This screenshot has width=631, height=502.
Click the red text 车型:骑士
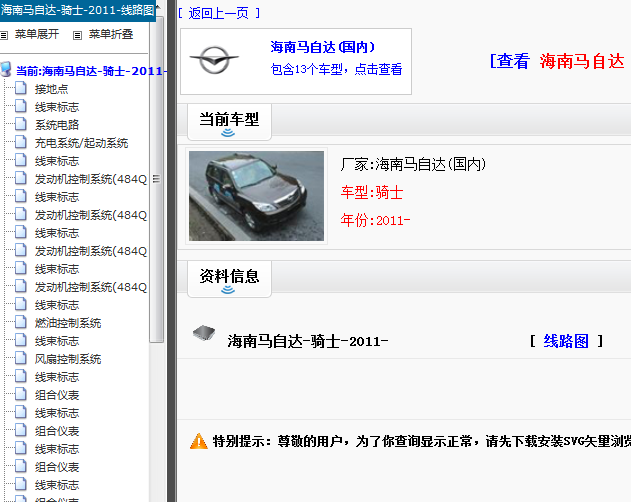click(x=372, y=192)
